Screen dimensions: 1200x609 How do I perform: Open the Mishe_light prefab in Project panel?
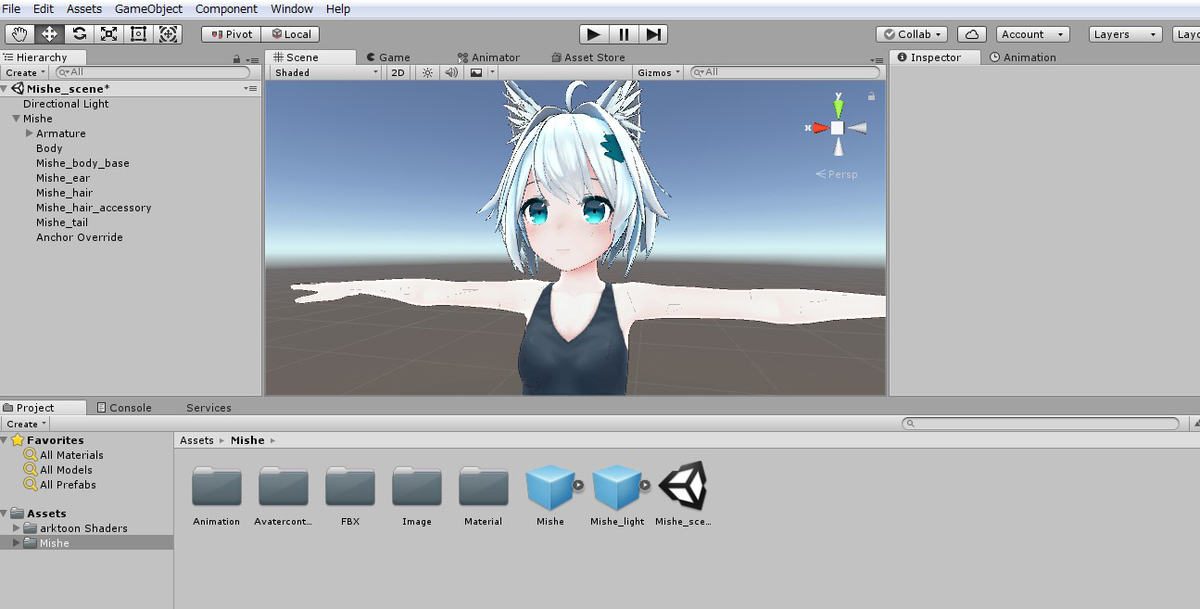[x=617, y=488]
